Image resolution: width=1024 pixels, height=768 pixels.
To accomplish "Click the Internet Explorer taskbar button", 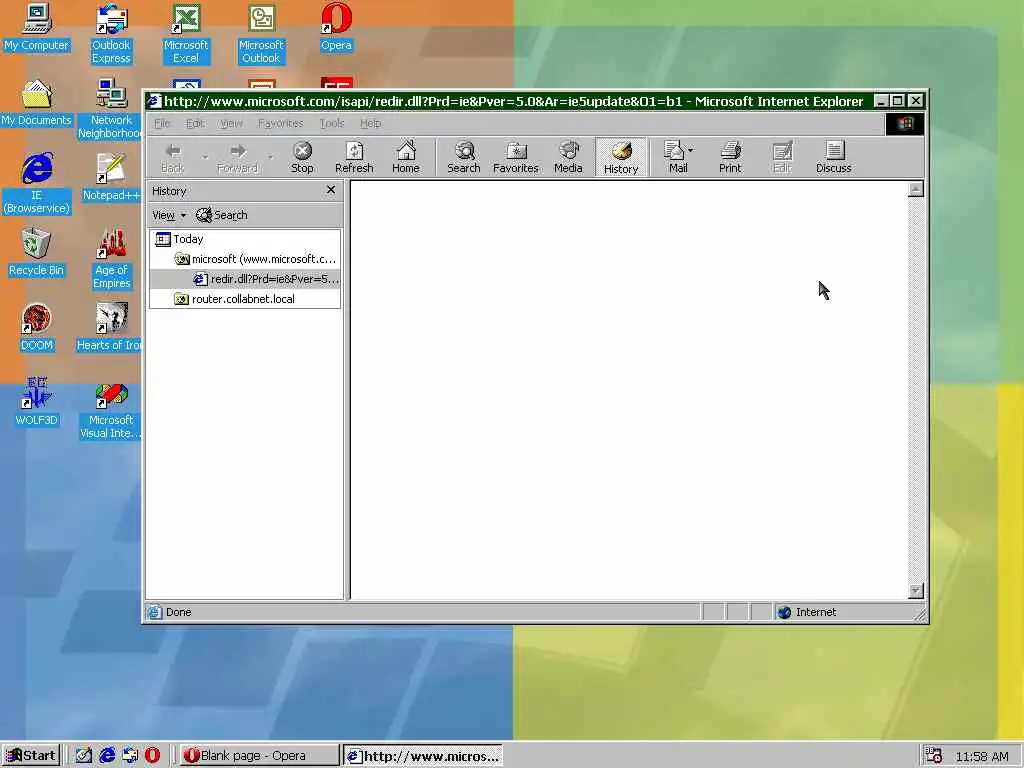I will click(x=423, y=756).
